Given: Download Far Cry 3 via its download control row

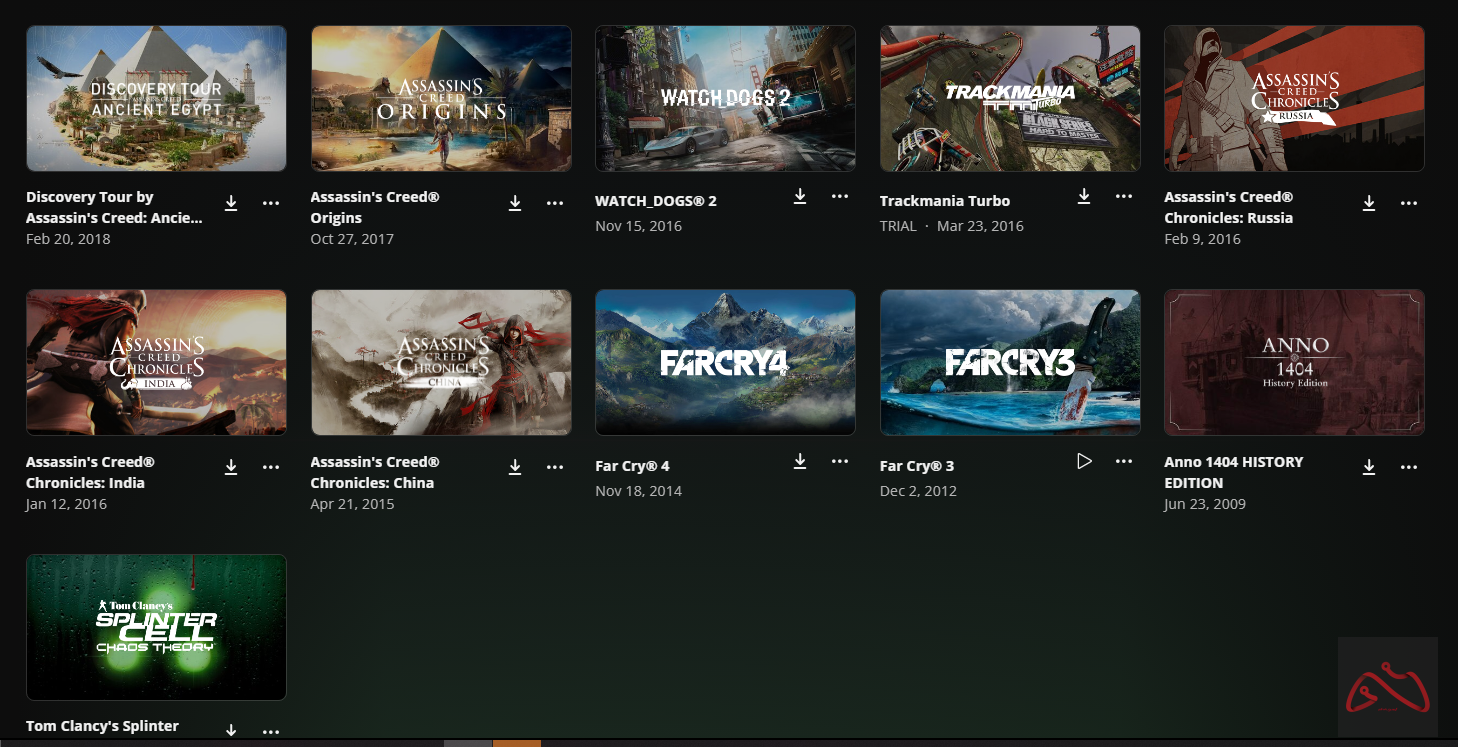Looking at the screenshot, I should [x=1083, y=461].
